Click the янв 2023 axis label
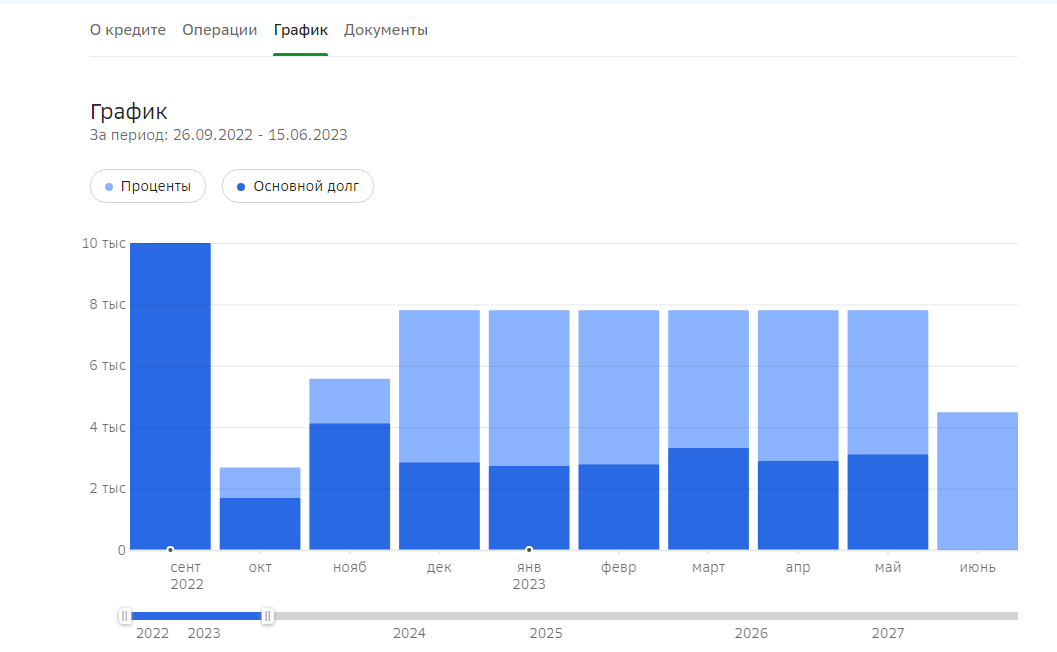The image size is (1057, 652). point(529,576)
